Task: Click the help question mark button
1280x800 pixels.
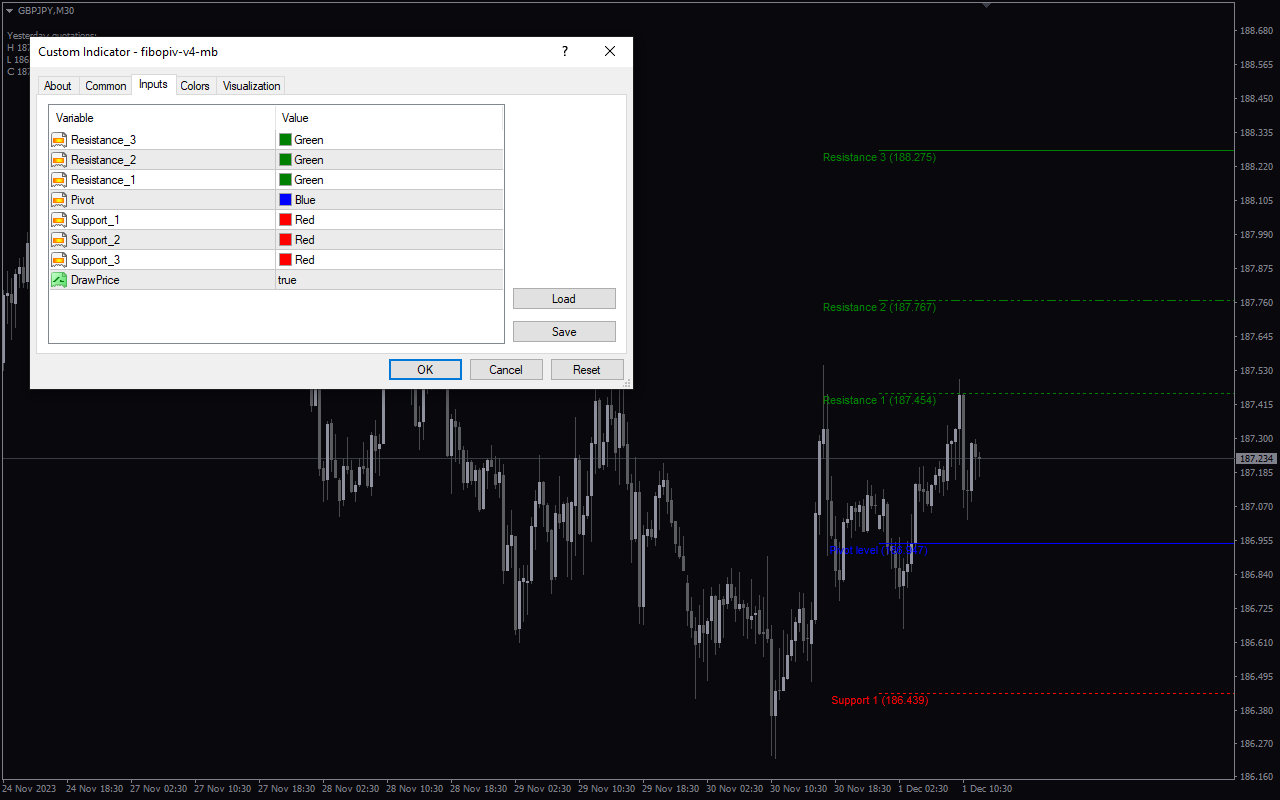Action: tap(565, 51)
